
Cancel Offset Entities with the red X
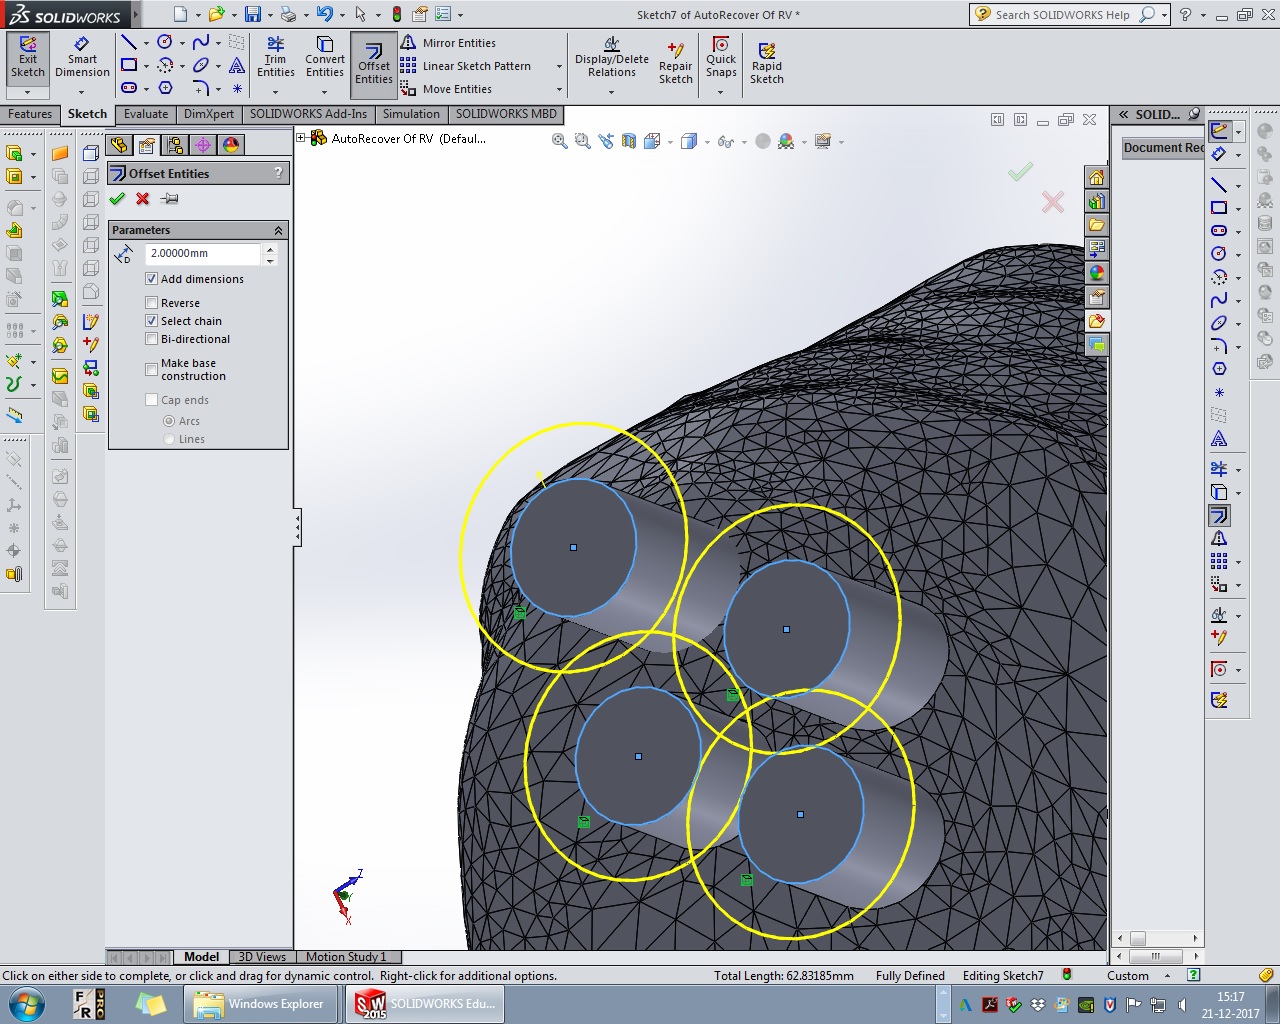[x=143, y=199]
